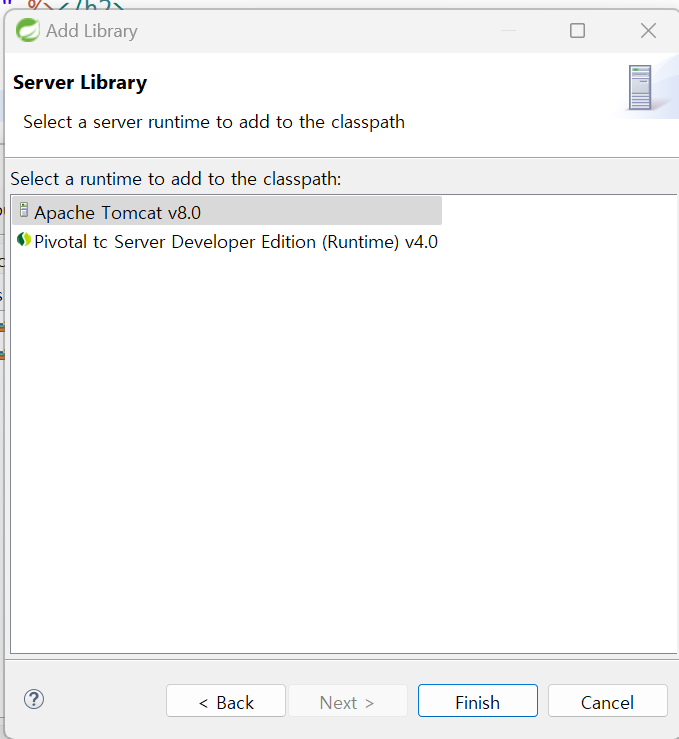
Task: Click the Apache Tomcat server icon
Action: click(24, 210)
